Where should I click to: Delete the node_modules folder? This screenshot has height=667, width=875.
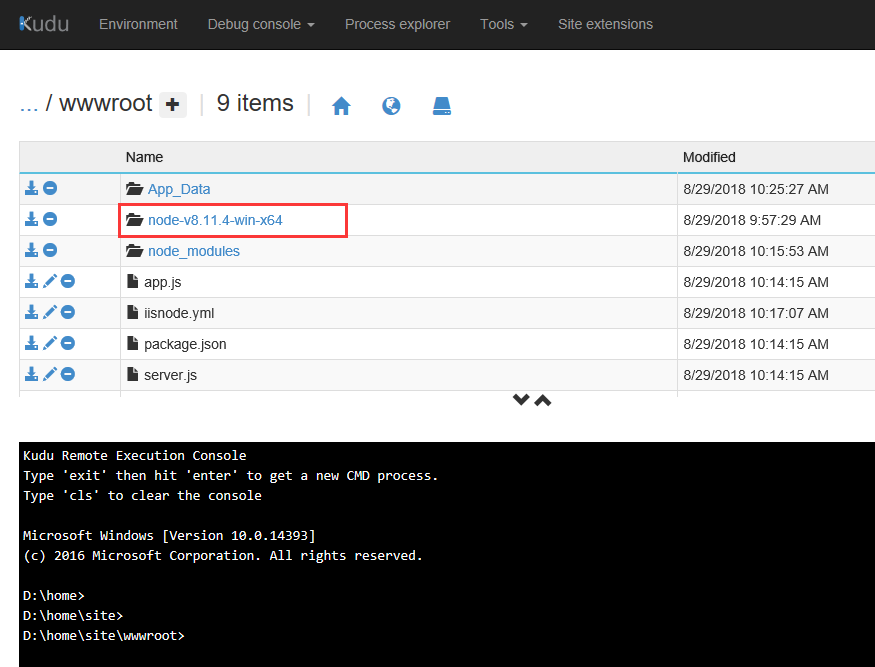[50, 250]
